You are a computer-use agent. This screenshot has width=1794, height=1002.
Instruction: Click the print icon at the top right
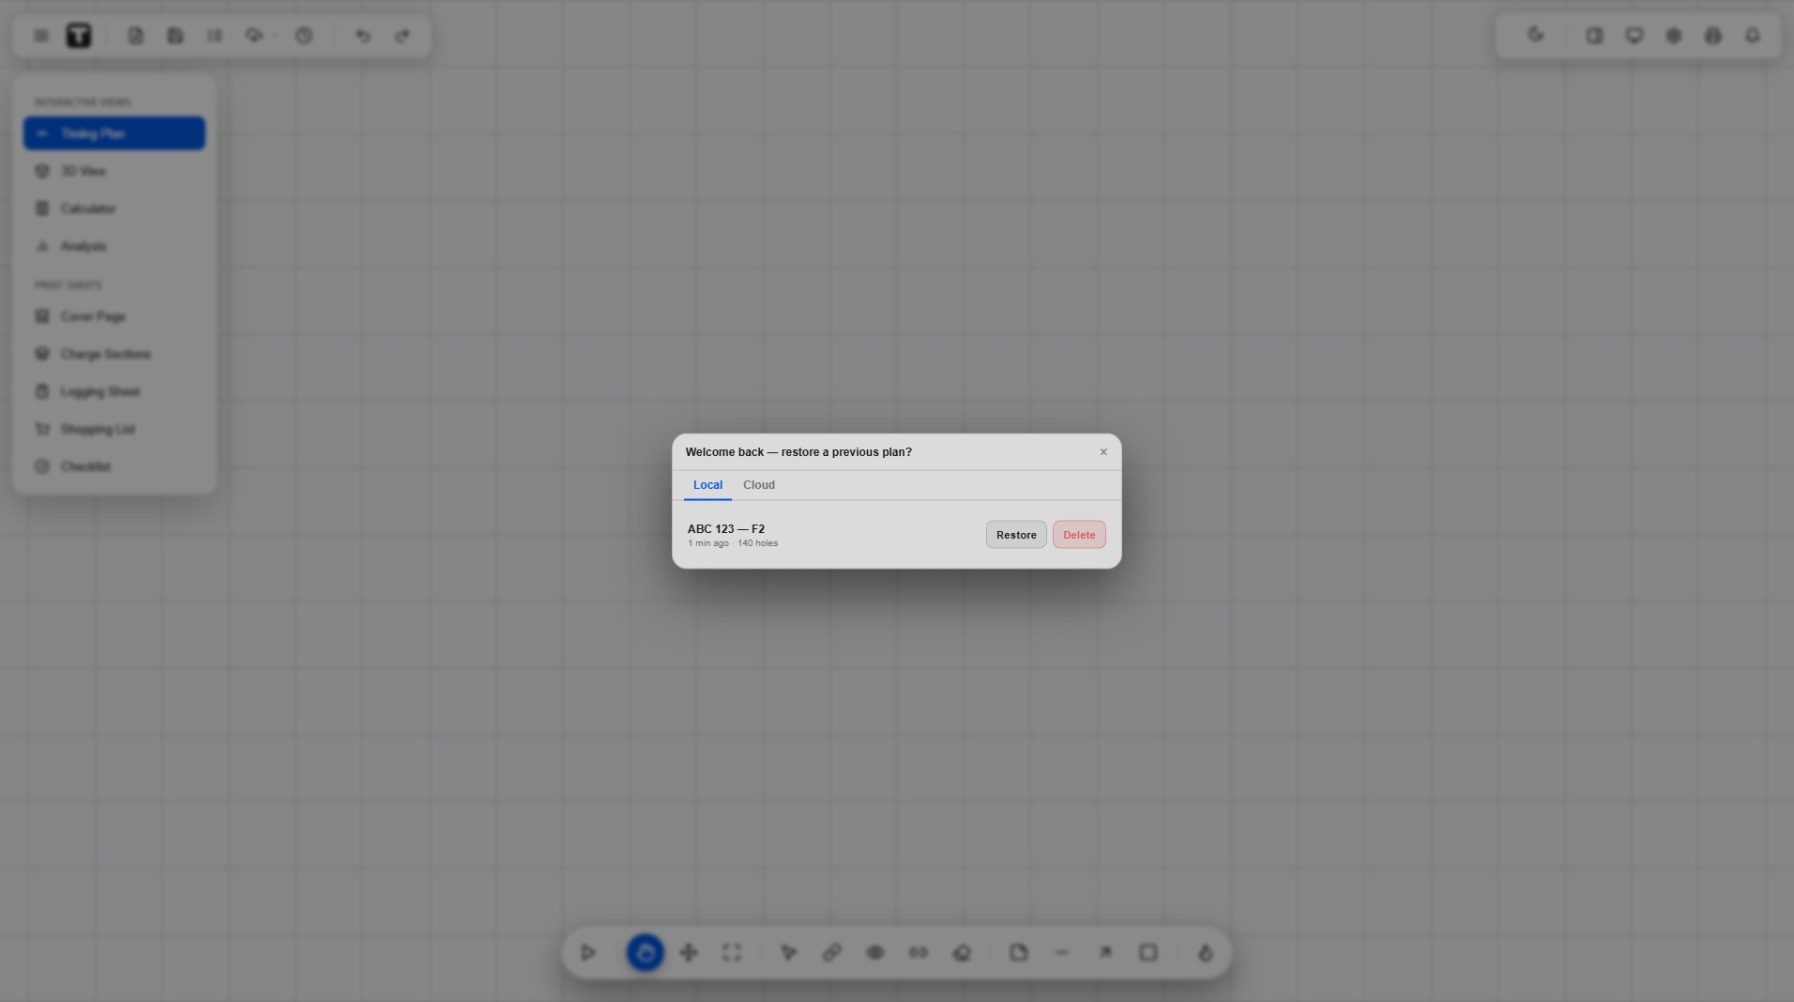click(1713, 36)
